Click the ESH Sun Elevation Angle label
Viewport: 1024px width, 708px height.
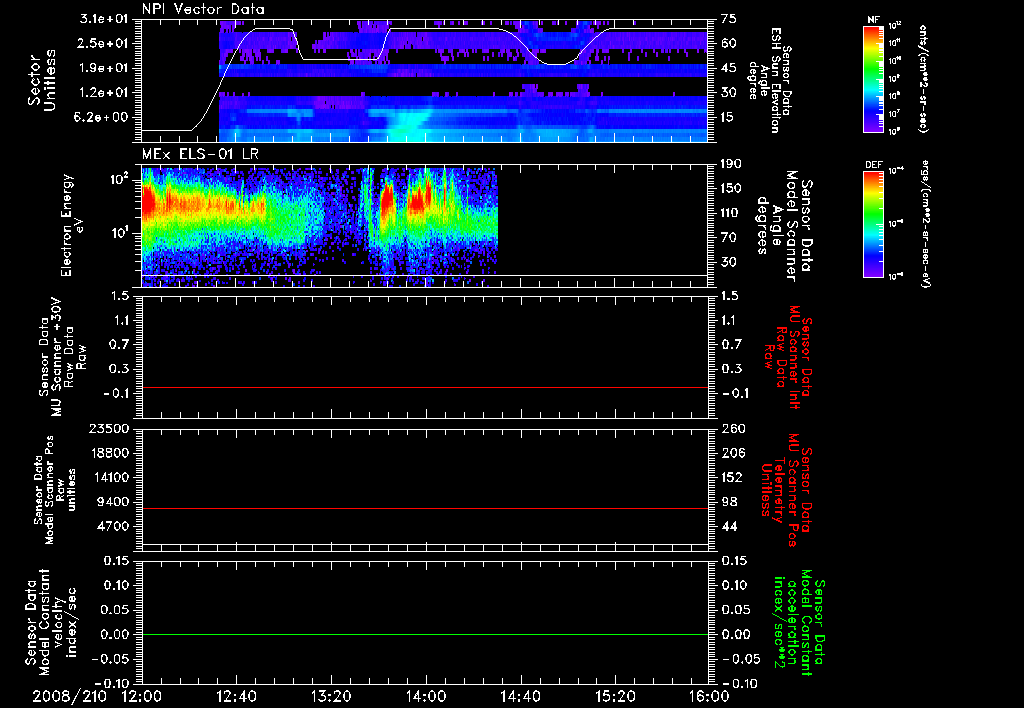[x=770, y=80]
